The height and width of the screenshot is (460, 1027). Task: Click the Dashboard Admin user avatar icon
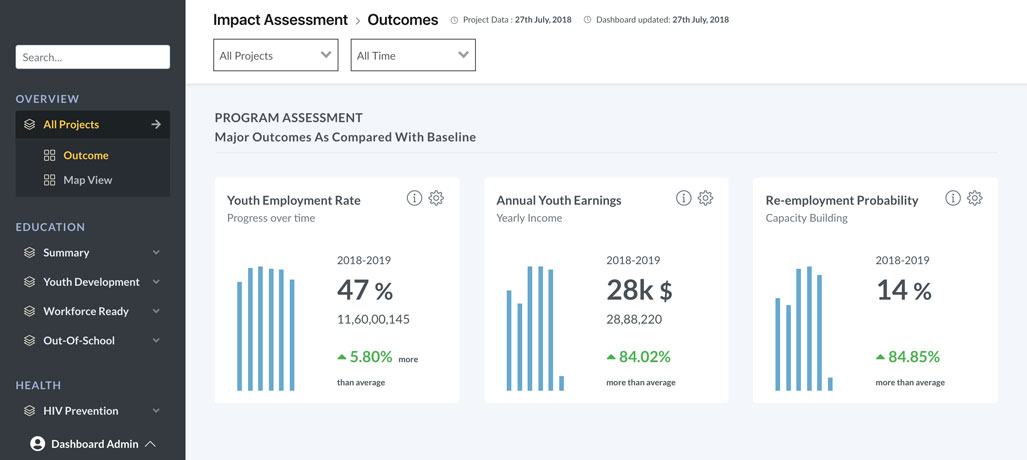[37, 444]
